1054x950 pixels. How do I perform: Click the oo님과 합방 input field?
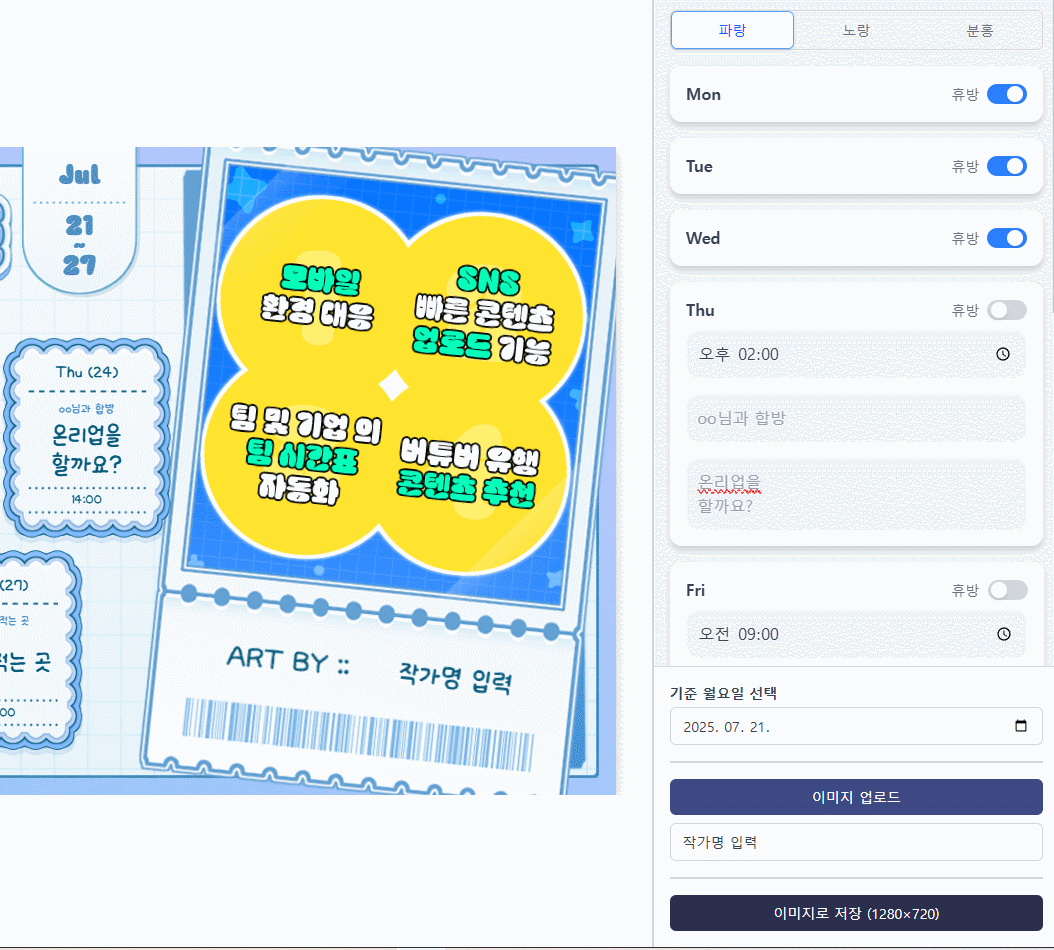[x=856, y=418]
